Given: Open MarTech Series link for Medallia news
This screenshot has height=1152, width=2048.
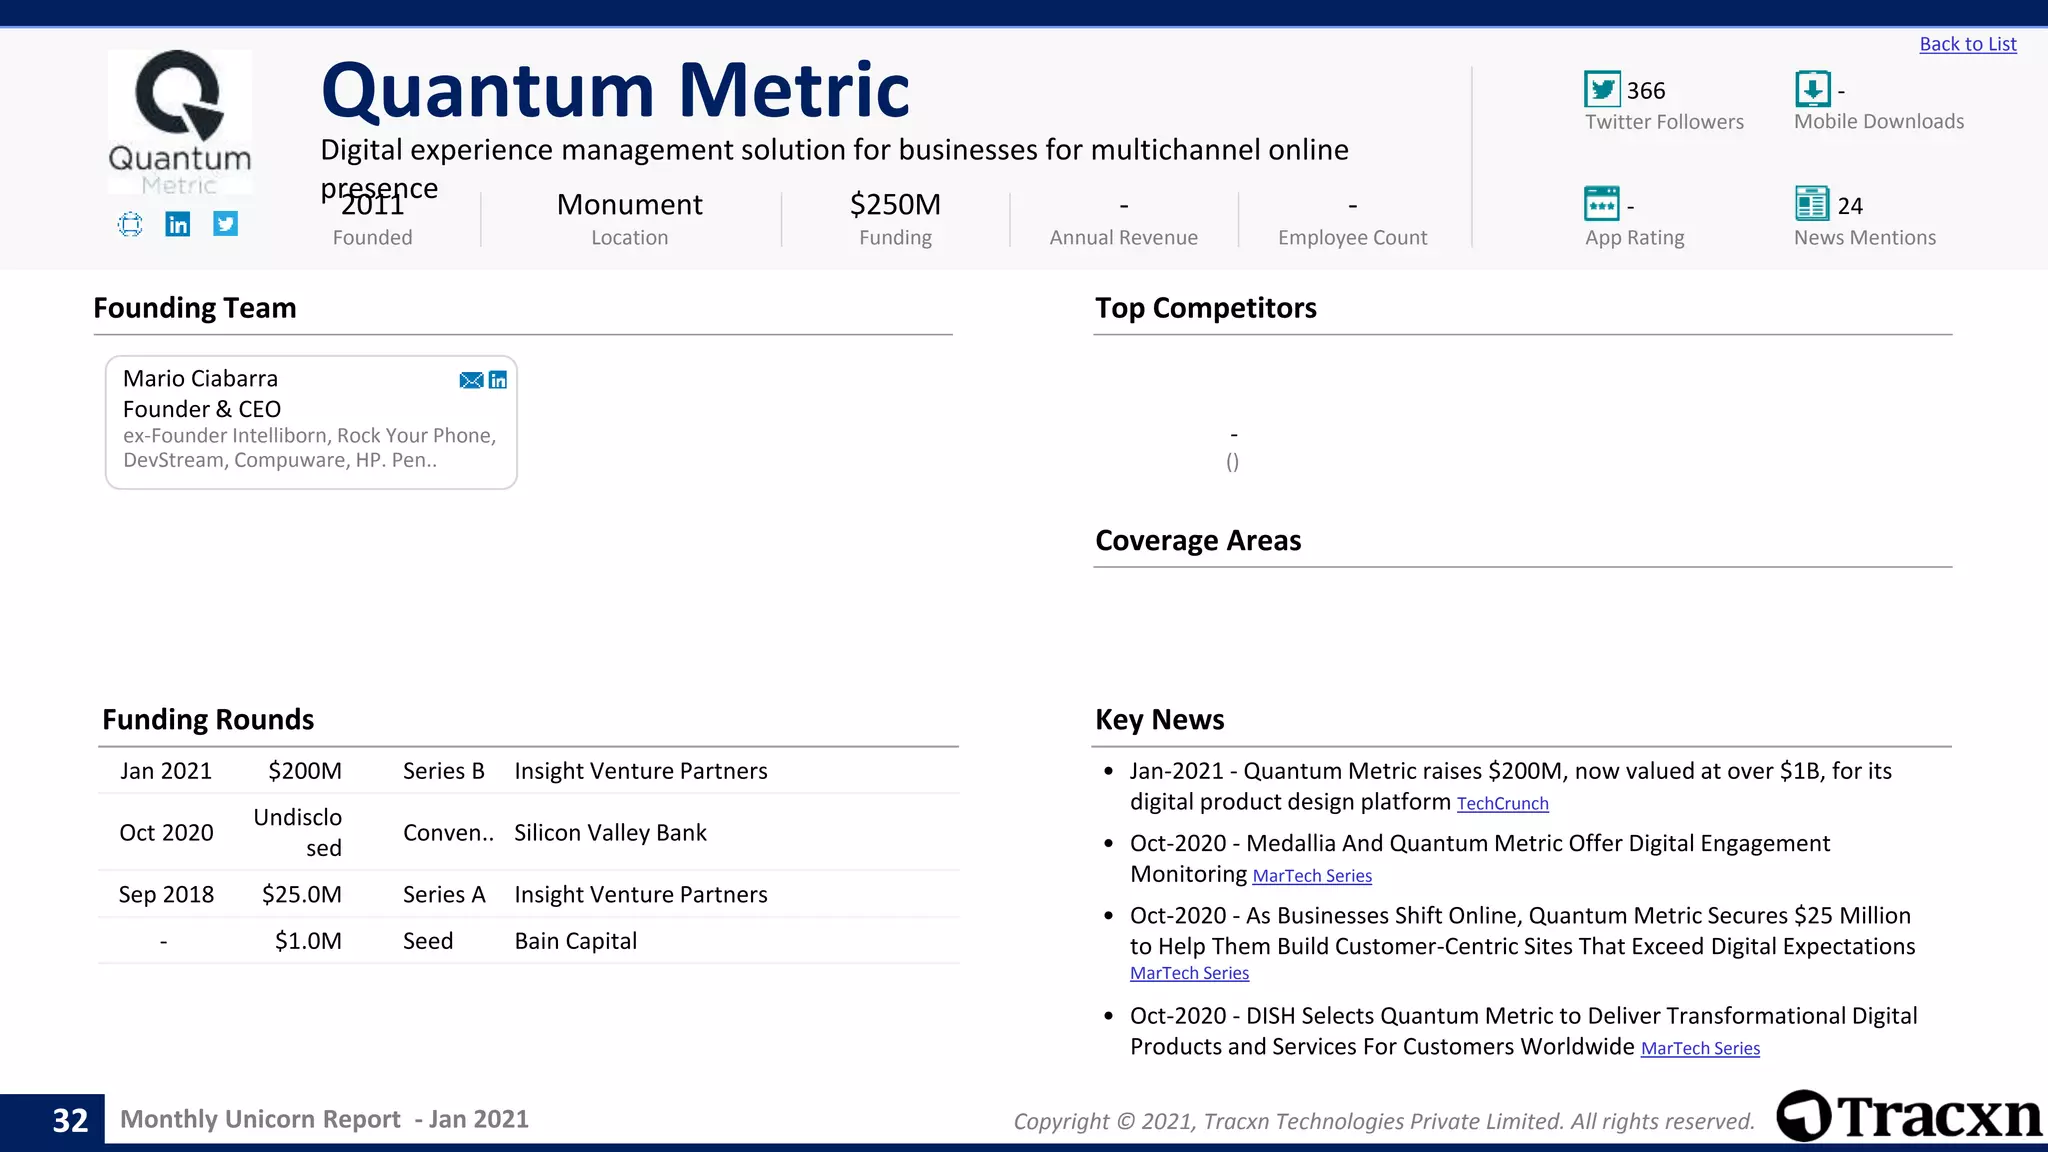Looking at the screenshot, I should point(1312,876).
